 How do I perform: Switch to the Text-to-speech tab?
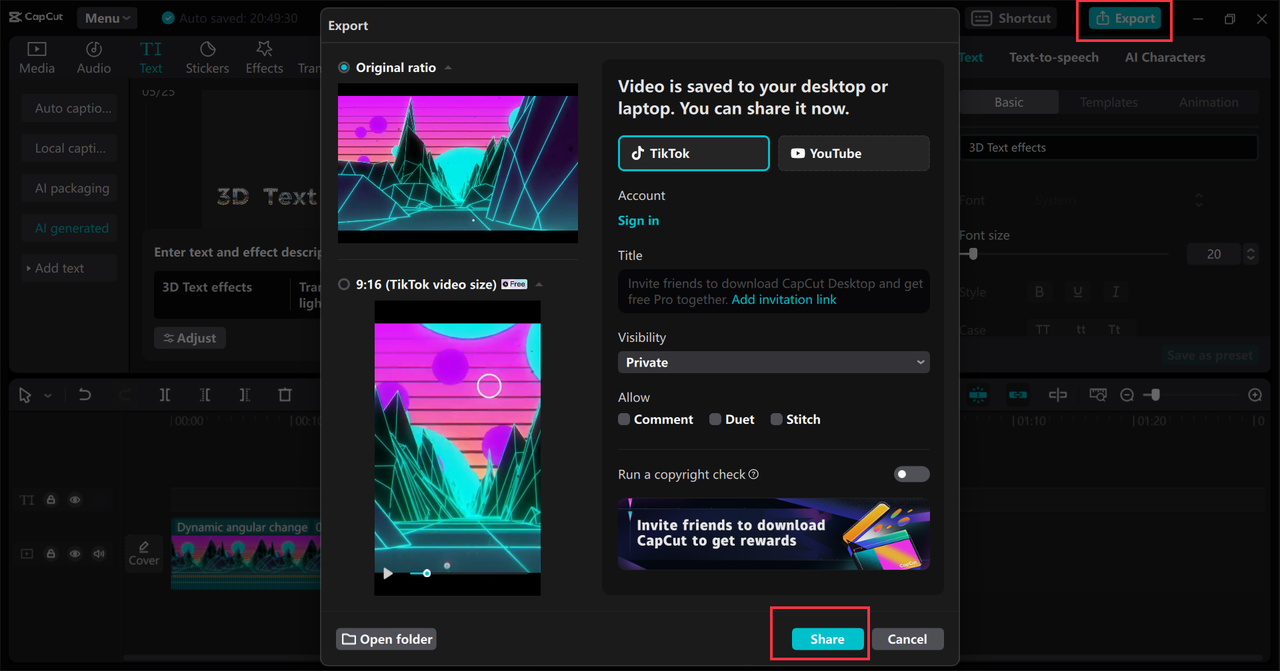tap(1054, 57)
